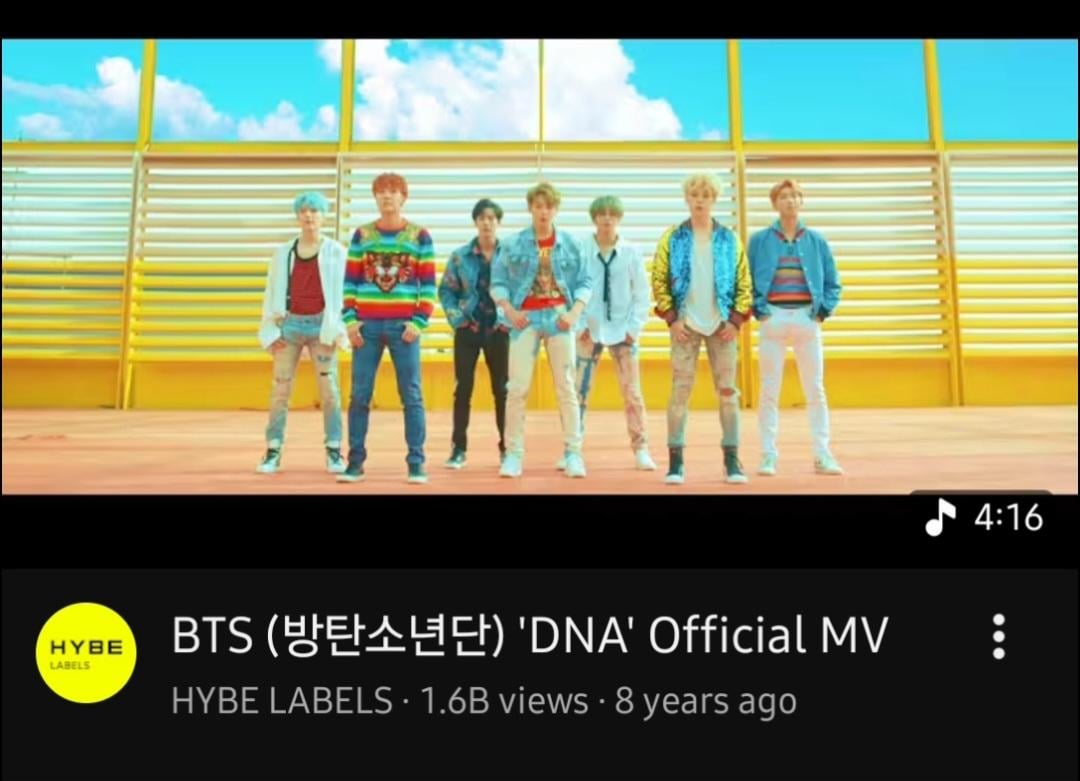This screenshot has width=1080, height=781.
Task: Click the 4:16 duration badge
Action: (x=983, y=516)
